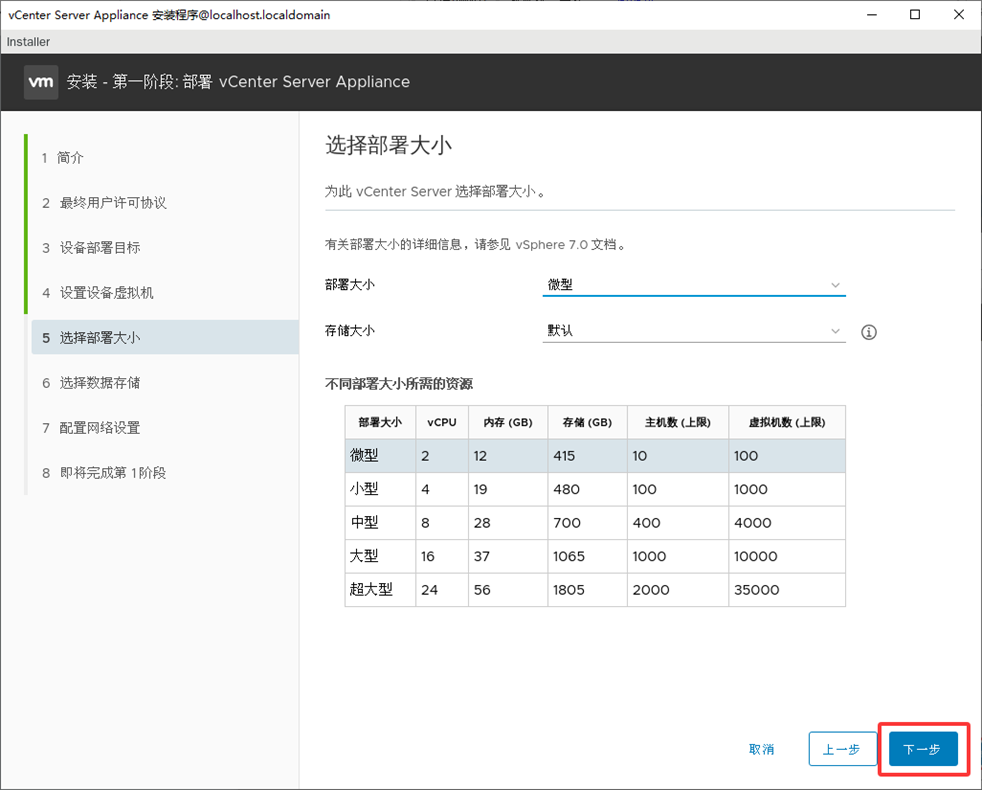The image size is (982, 790).
Task: Go to step 3 设备部署目标
Action: pyautogui.click(x=99, y=248)
